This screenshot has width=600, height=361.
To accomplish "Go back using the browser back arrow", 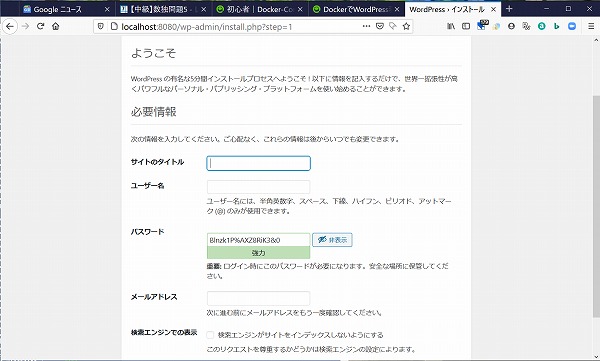I will [10, 26].
